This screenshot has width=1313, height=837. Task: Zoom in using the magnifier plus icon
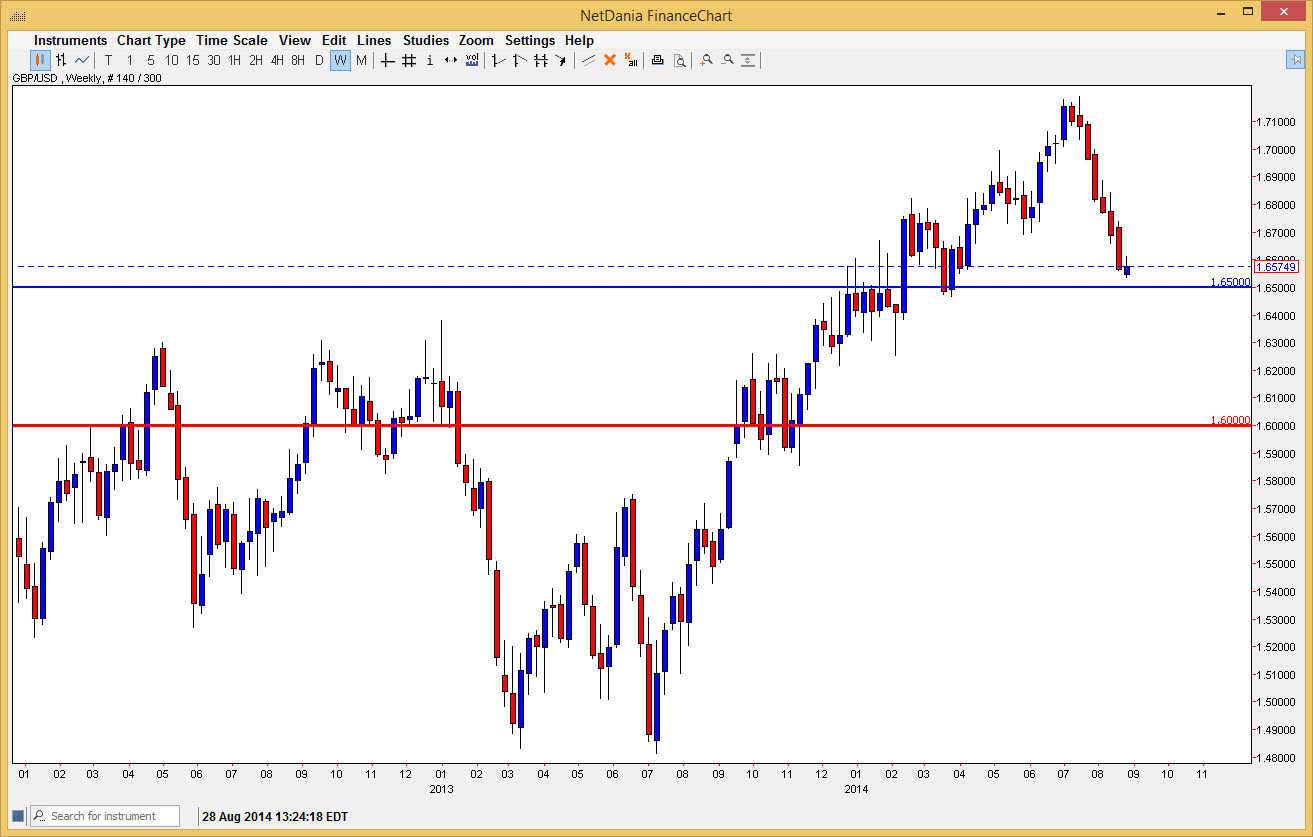click(705, 60)
